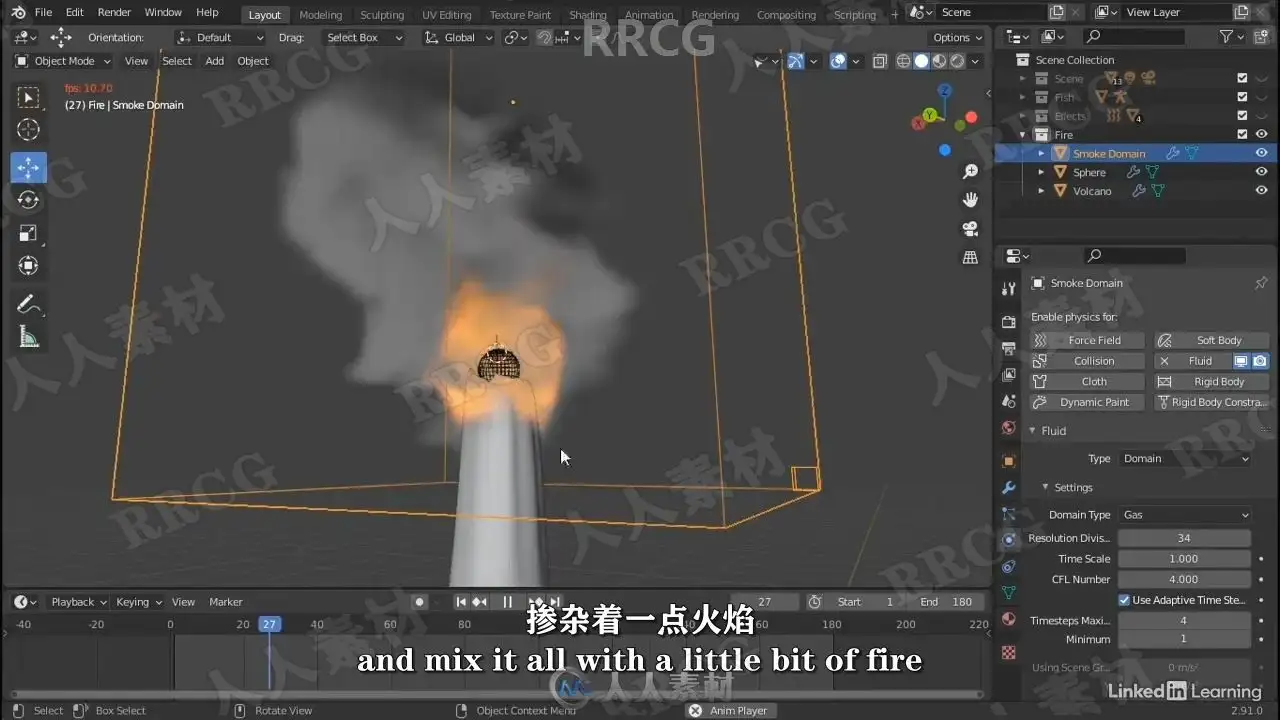Open the Material properties tab
The width and height of the screenshot is (1280, 720).
click(x=1009, y=619)
